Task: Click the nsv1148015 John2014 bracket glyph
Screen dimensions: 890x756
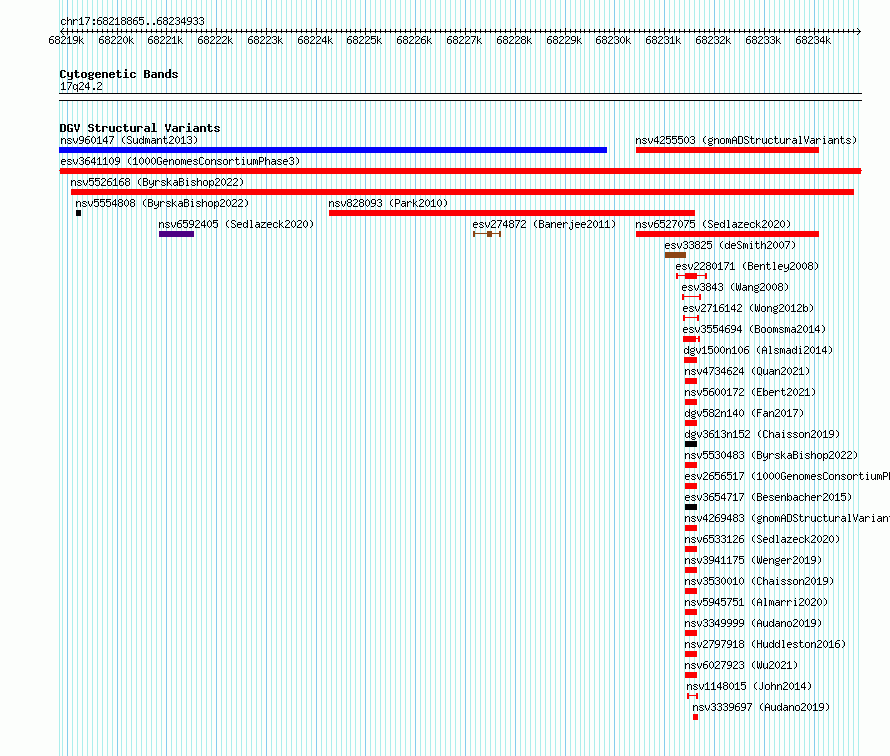Action: tap(692, 696)
